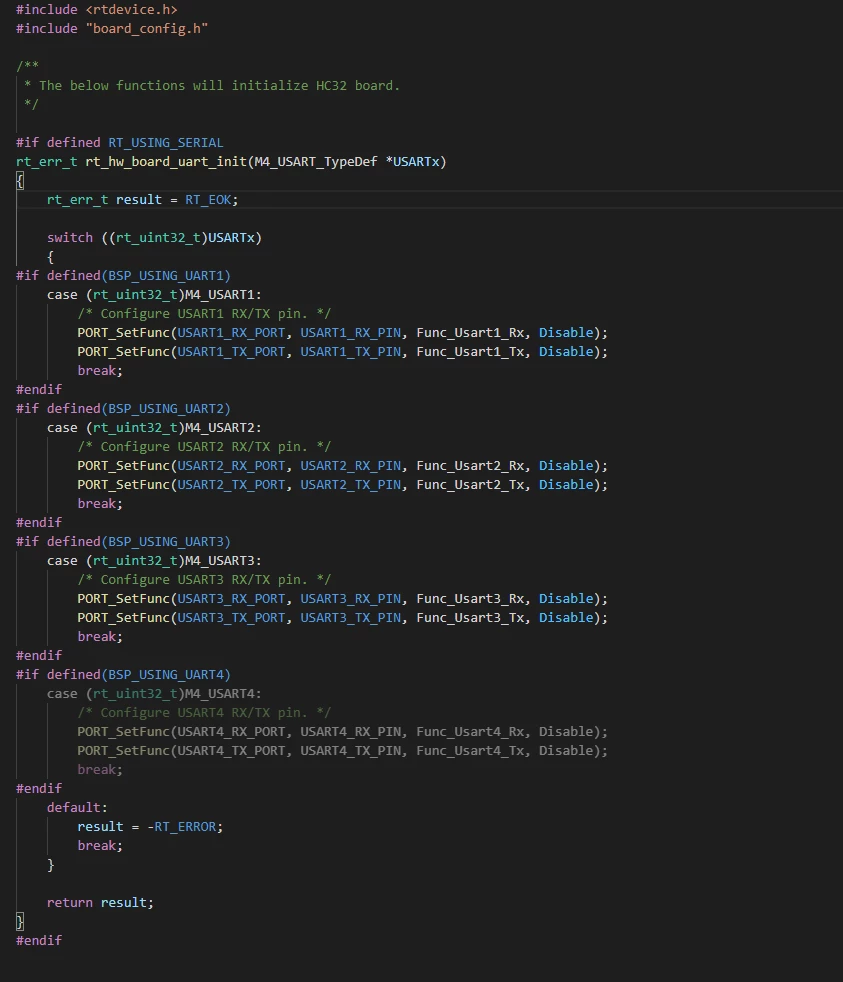This screenshot has width=843, height=982.
Task: Click the "board_config.h" include string
Action: click(x=147, y=29)
